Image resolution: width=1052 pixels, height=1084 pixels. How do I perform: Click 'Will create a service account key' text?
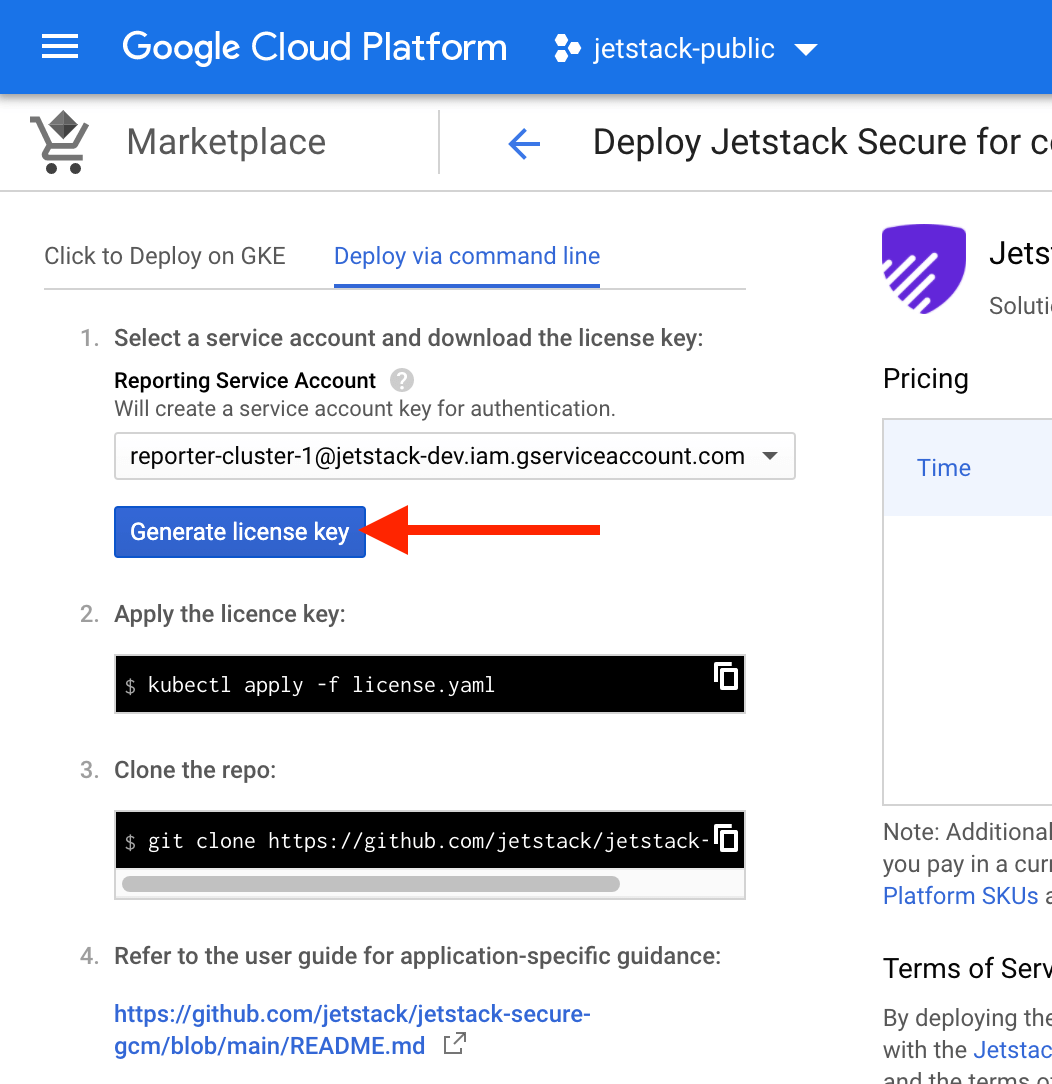[x=364, y=409]
